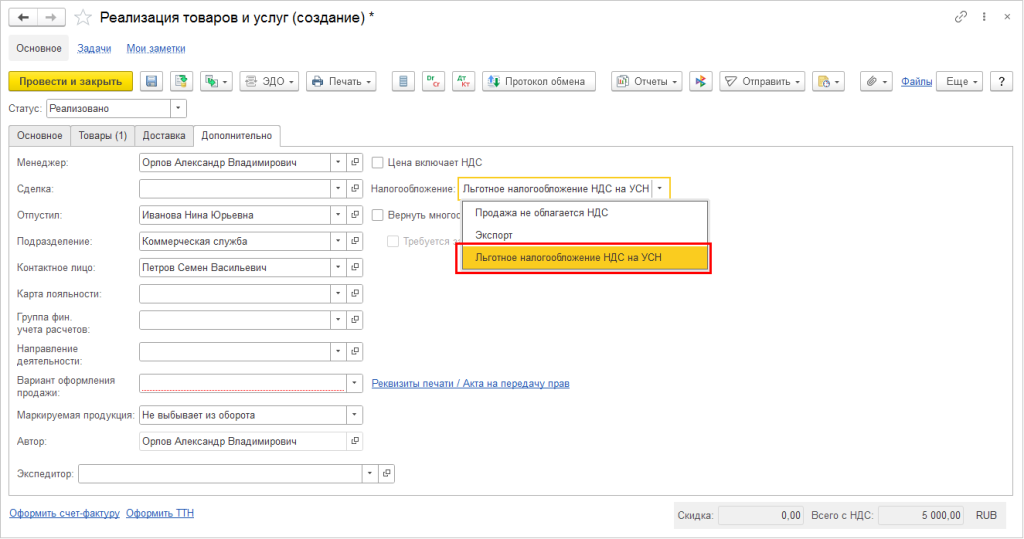Enable 'Цена включает НДС' checkbox

(x=377, y=163)
